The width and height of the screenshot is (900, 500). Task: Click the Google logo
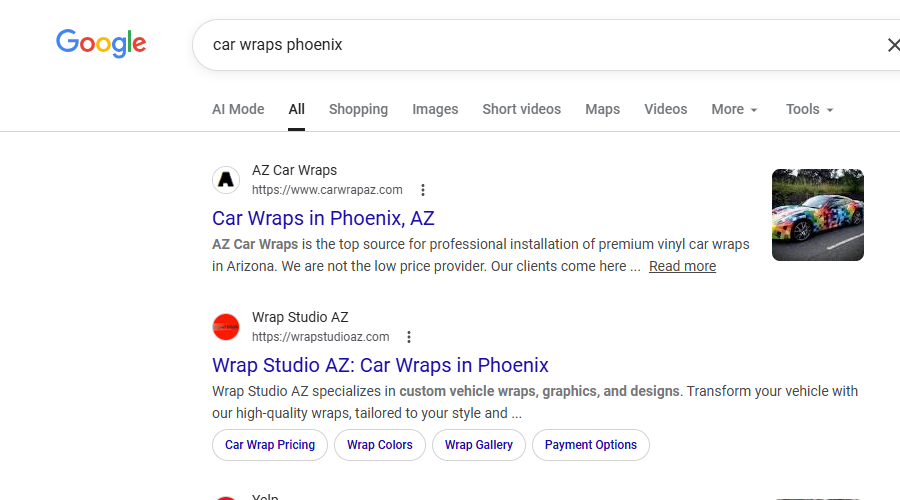point(101,43)
